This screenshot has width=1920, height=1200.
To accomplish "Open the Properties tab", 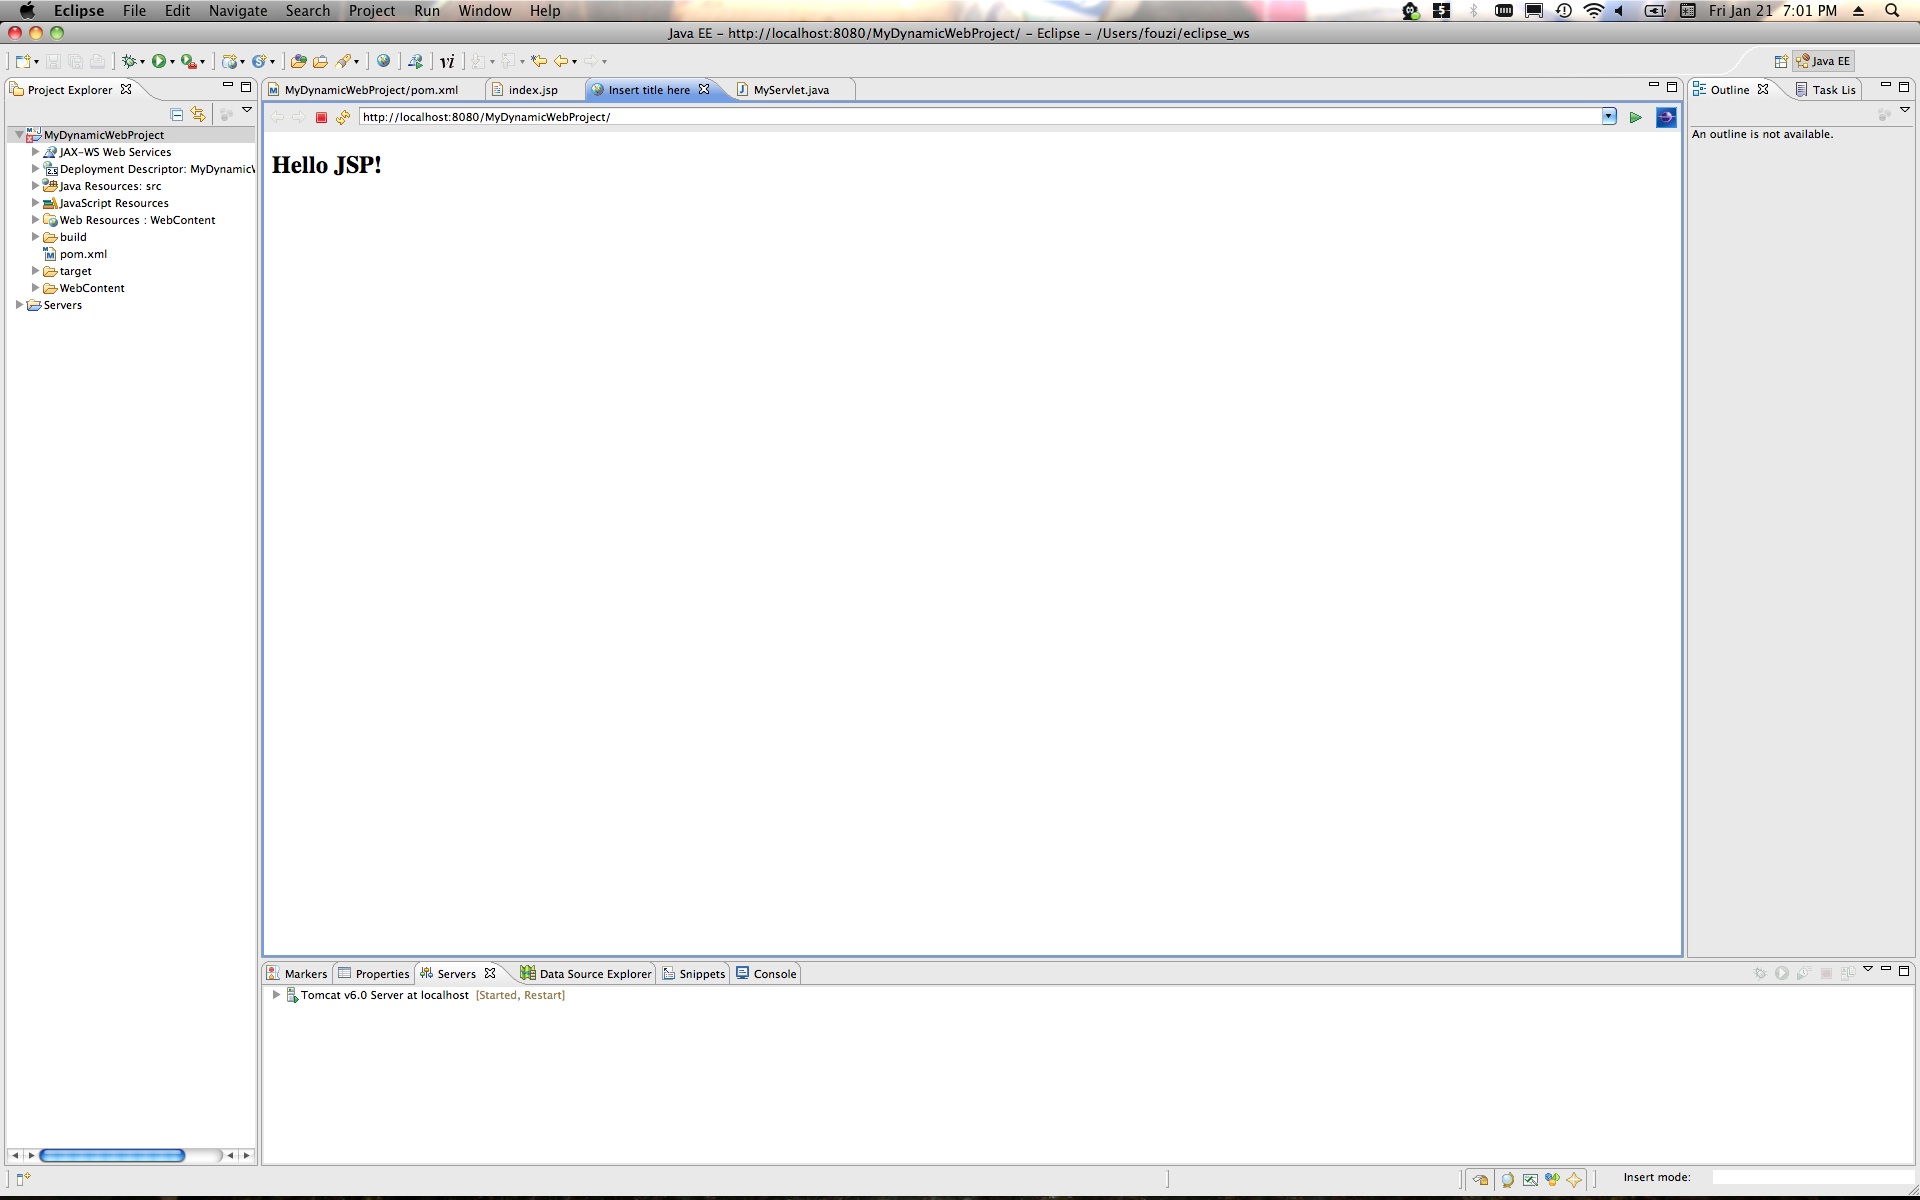I will pos(374,974).
